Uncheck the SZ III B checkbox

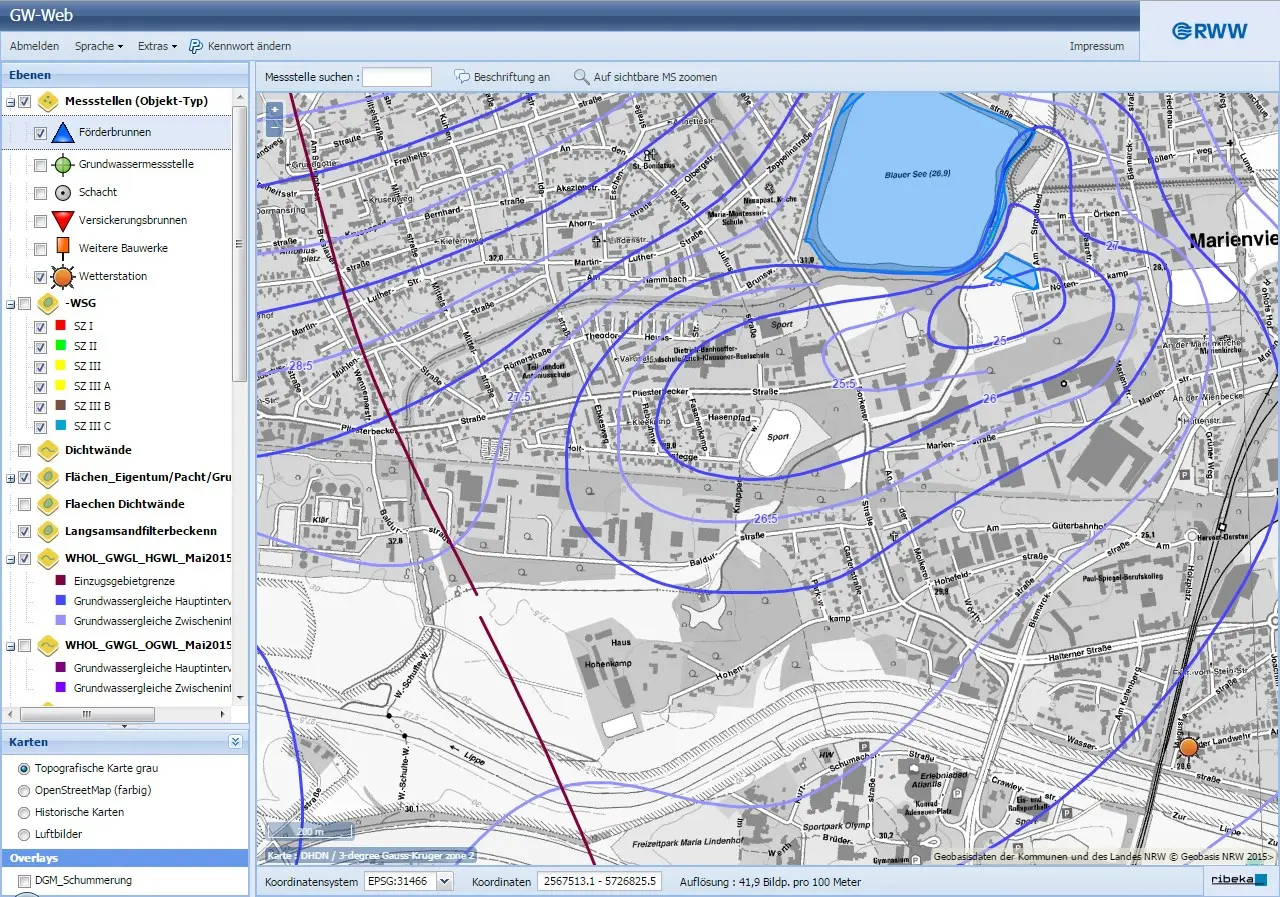(x=40, y=407)
